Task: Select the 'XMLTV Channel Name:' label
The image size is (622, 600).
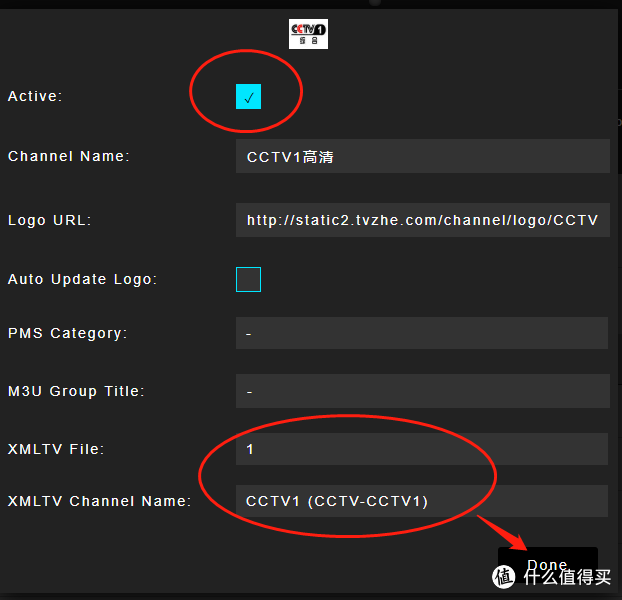Action: pyautogui.click(x=100, y=501)
